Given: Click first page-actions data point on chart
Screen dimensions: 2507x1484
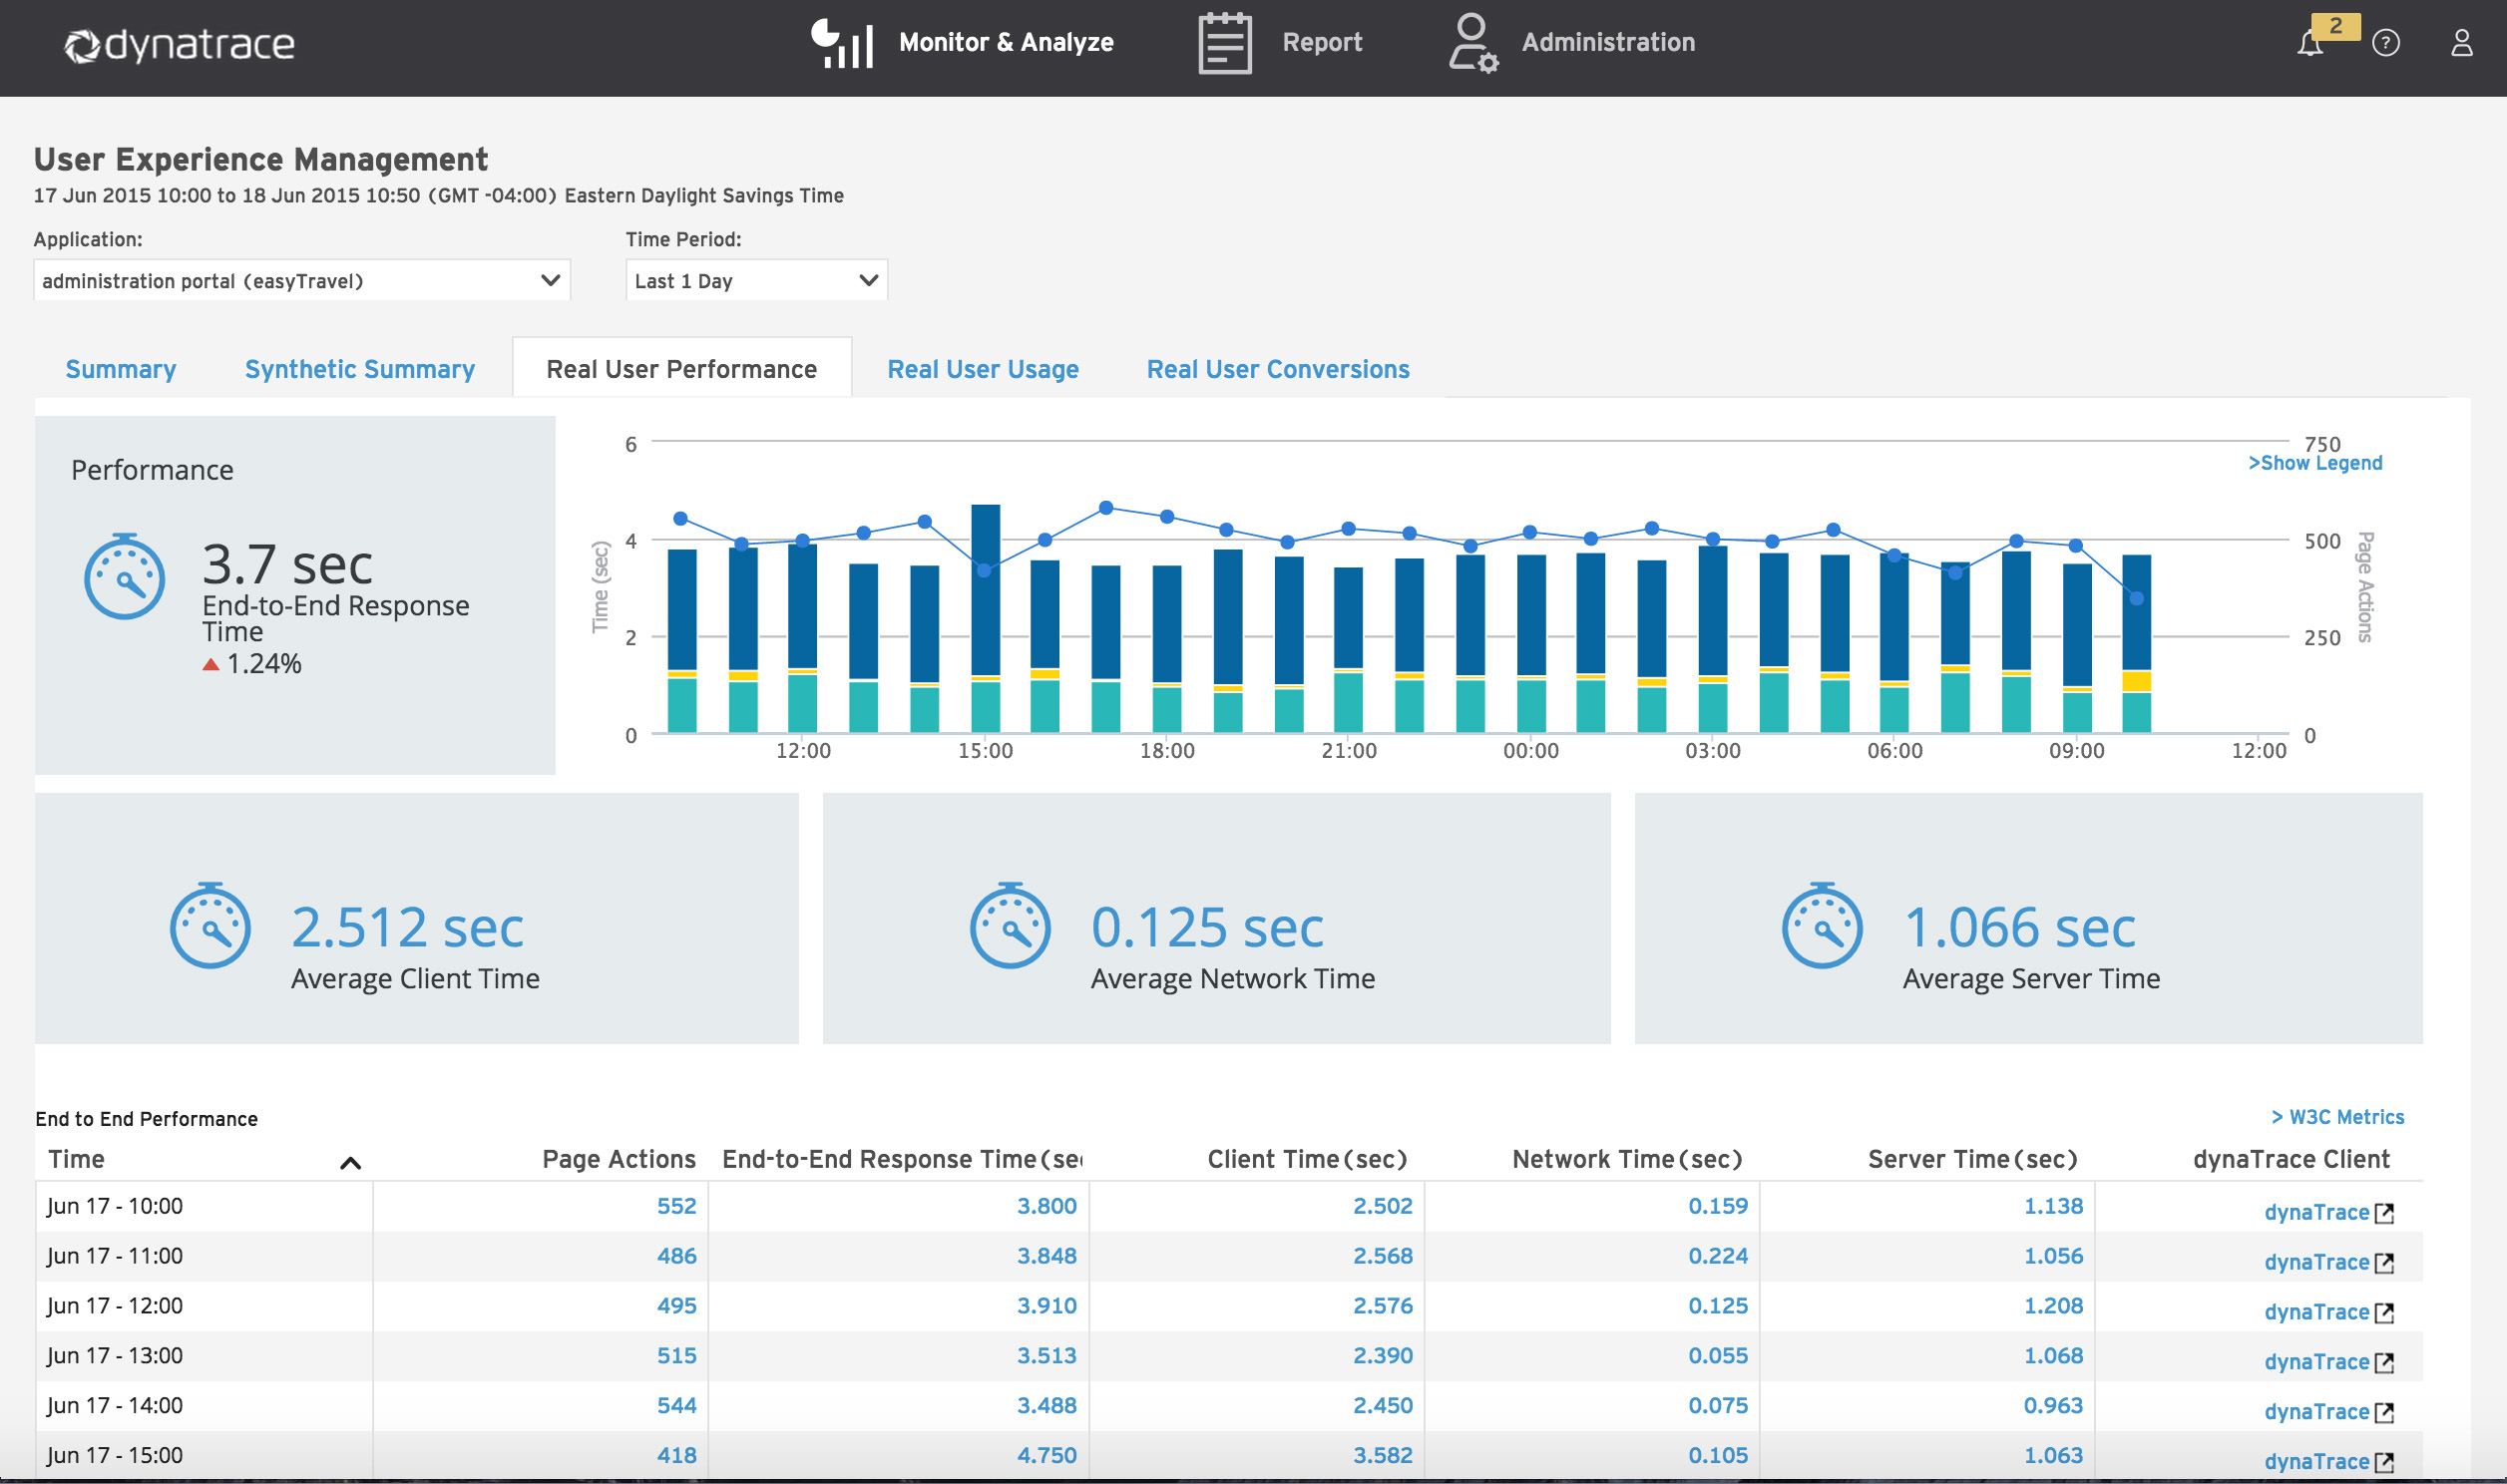Looking at the screenshot, I should click(x=681, y=518).
